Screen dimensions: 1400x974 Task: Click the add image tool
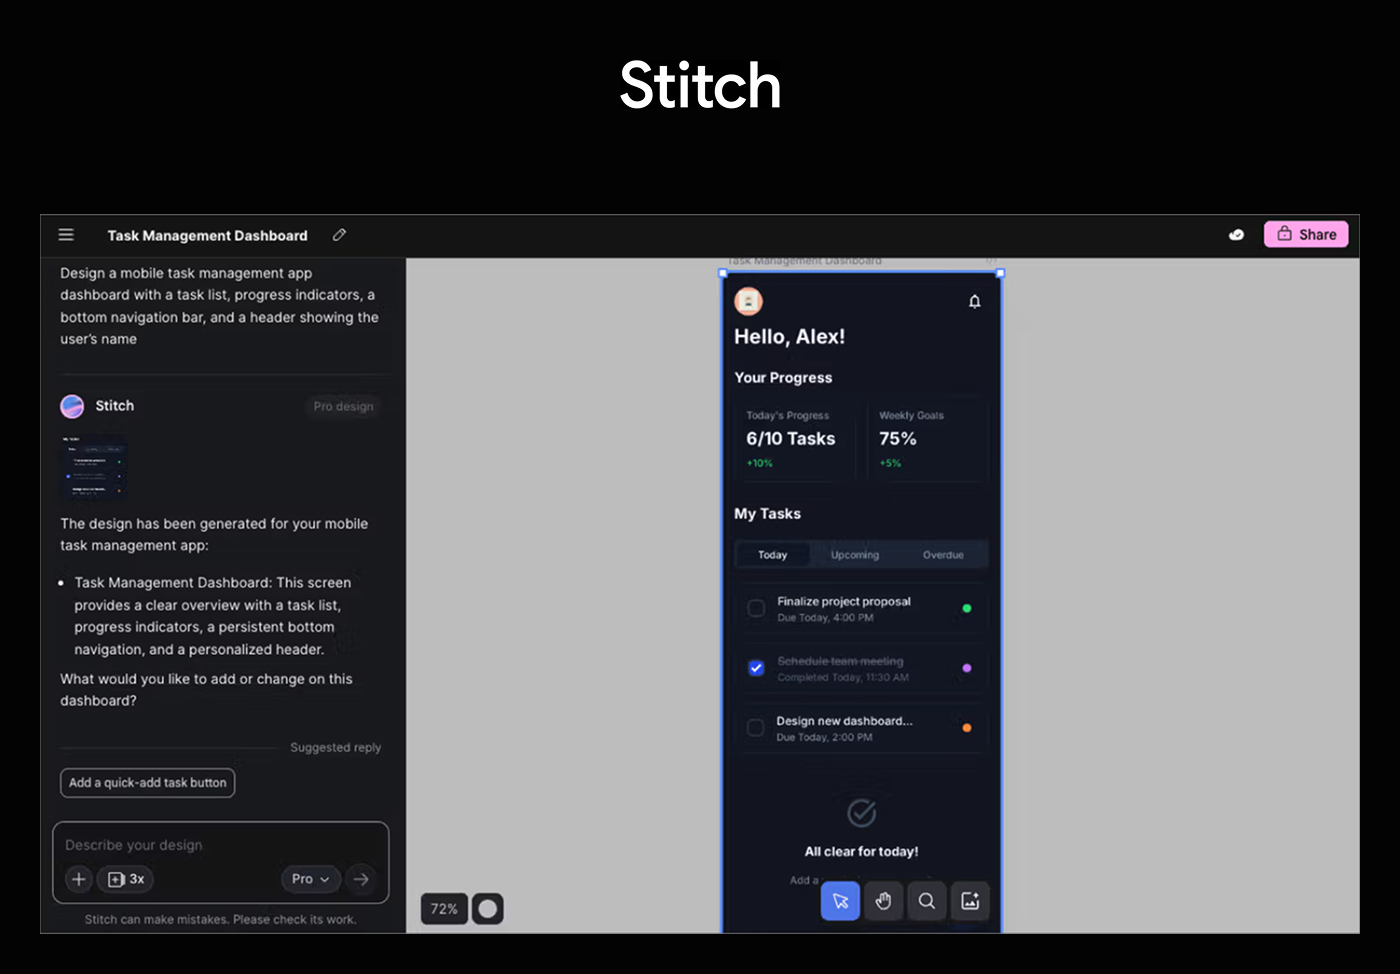coord(970,901)
